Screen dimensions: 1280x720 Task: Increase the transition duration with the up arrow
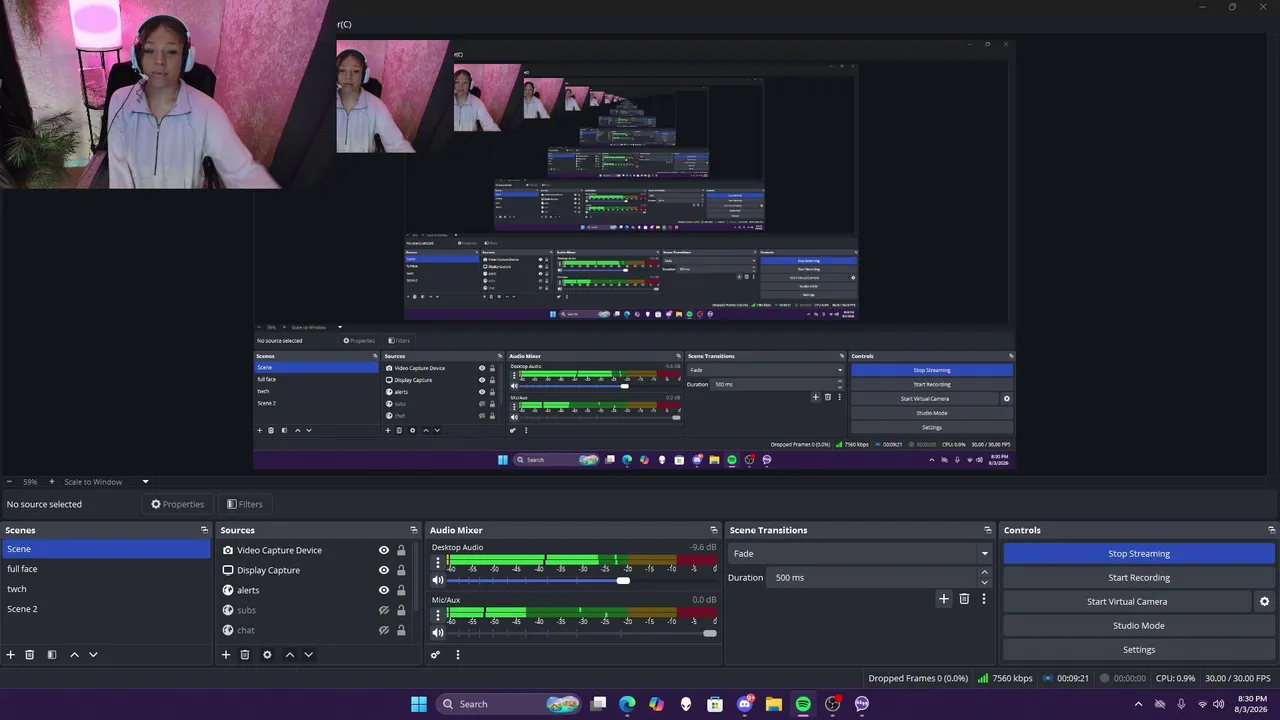984,573
